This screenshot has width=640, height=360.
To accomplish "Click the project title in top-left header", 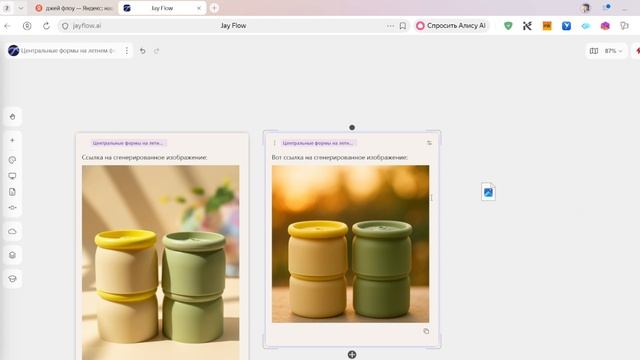I will [x=68, y=51].
